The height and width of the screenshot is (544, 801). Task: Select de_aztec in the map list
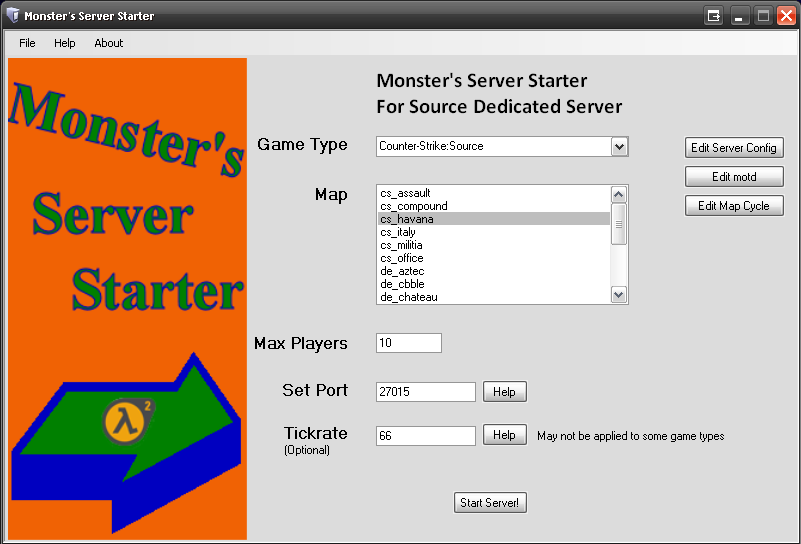[x=494, y=271]
